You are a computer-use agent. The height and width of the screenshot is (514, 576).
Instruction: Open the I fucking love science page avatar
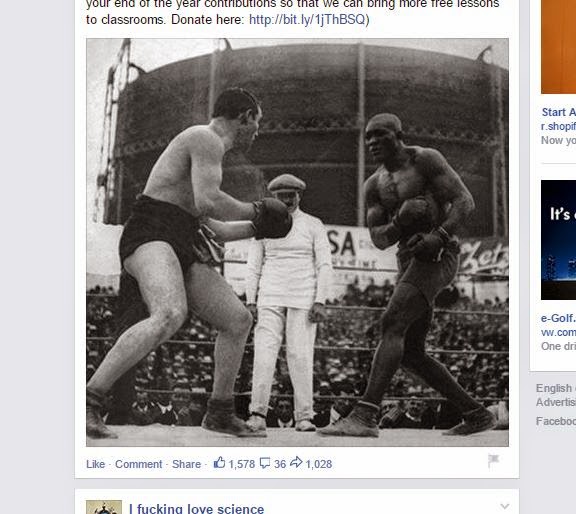104,507
